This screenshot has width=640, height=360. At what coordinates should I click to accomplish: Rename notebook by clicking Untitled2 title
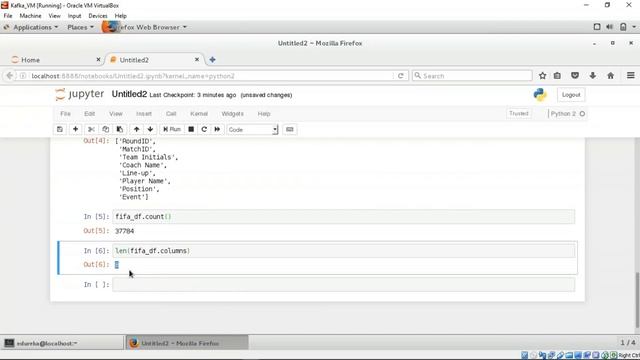point(129,94)
